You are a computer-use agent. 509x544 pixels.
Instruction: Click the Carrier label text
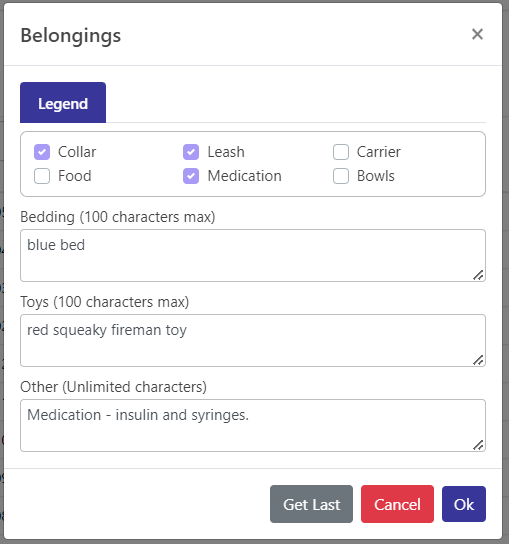[x=379, y=152]
